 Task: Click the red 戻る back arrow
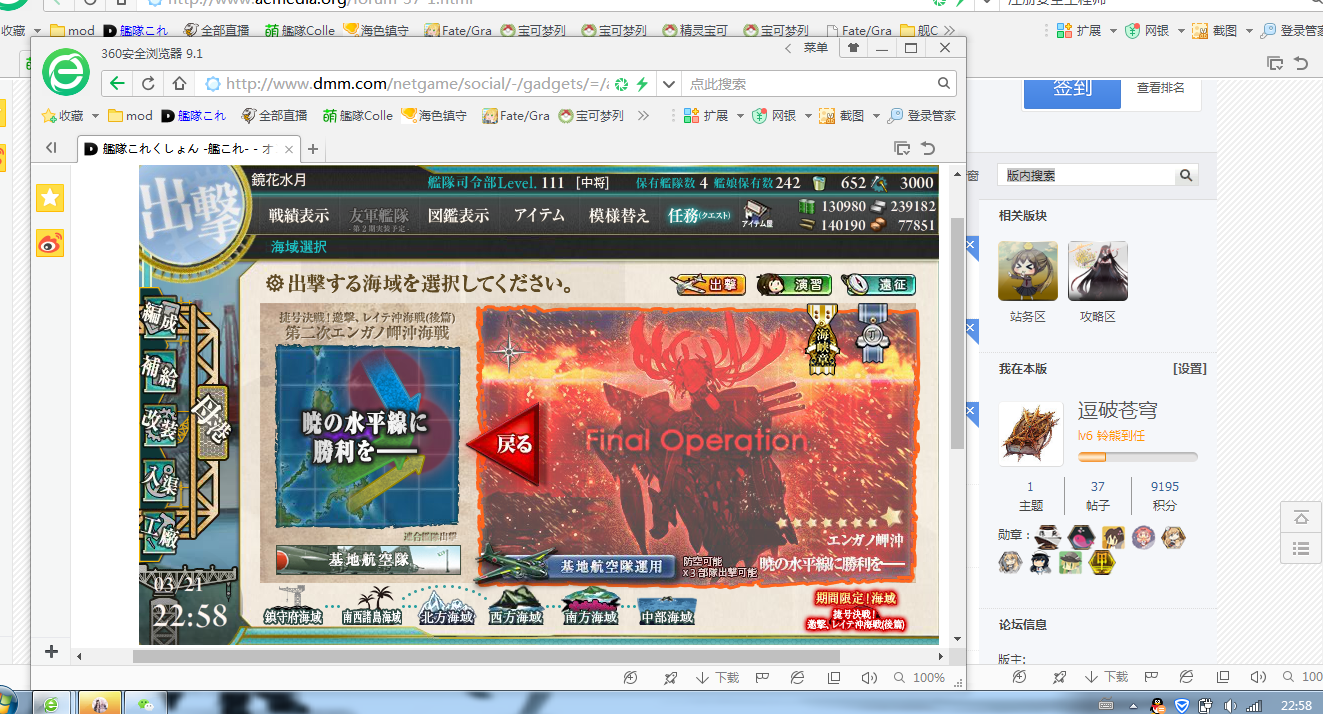(x=505, y=443)
